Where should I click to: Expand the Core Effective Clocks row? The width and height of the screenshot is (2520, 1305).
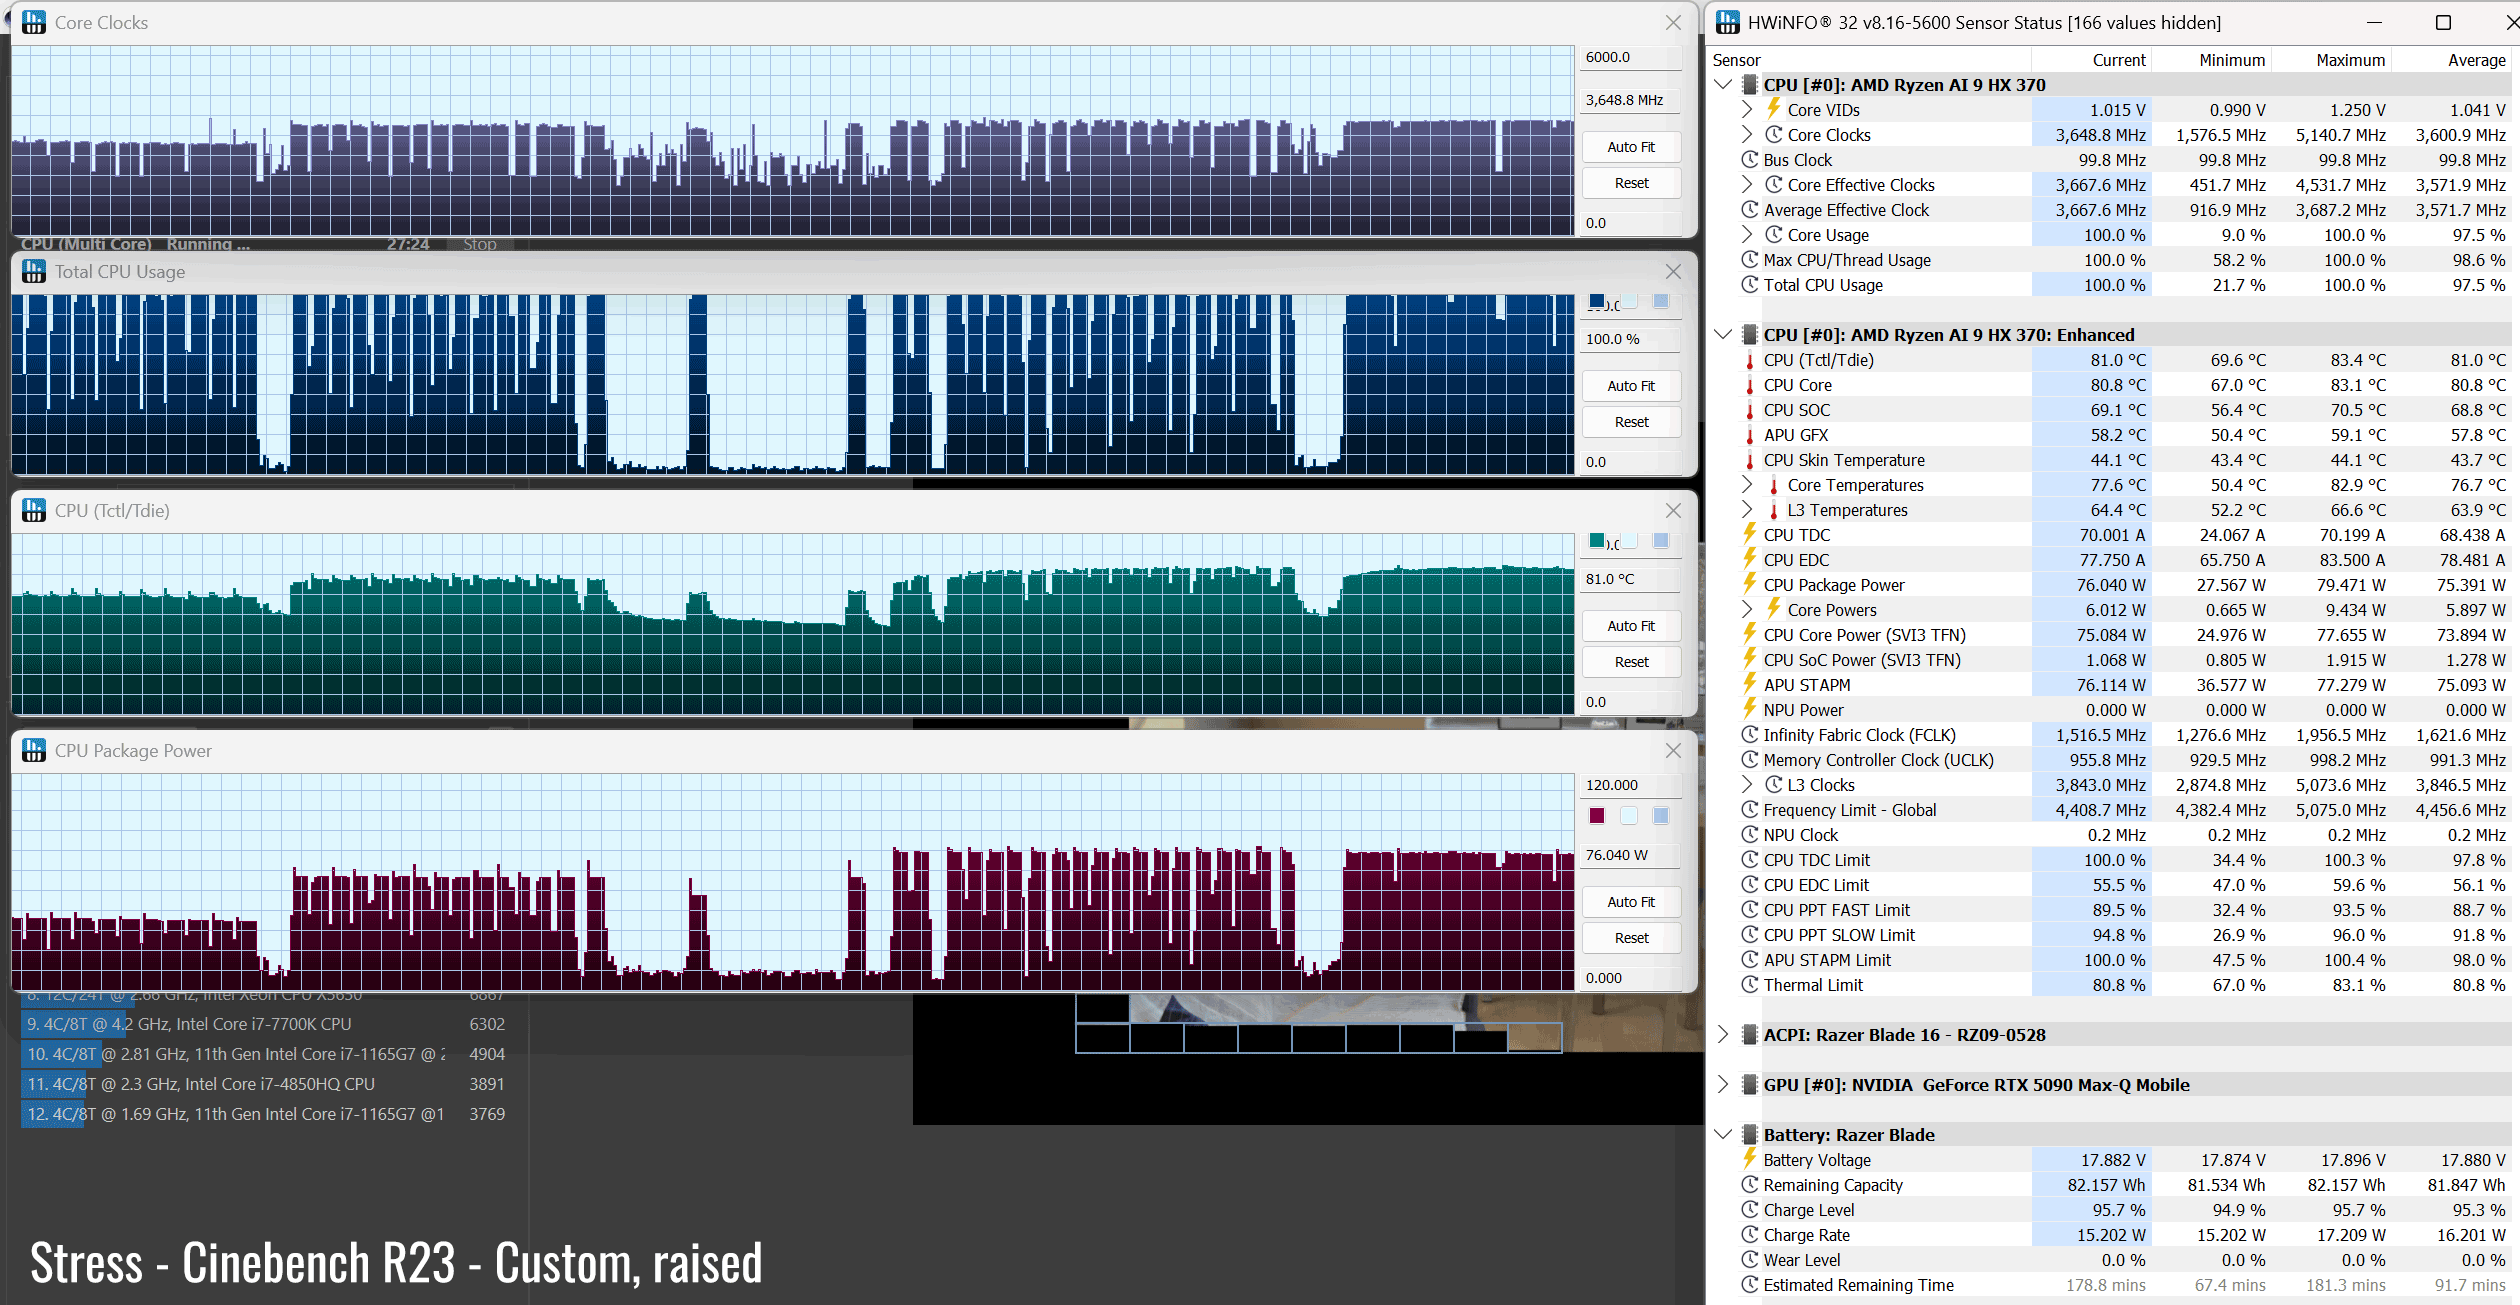coord(1747,185)
